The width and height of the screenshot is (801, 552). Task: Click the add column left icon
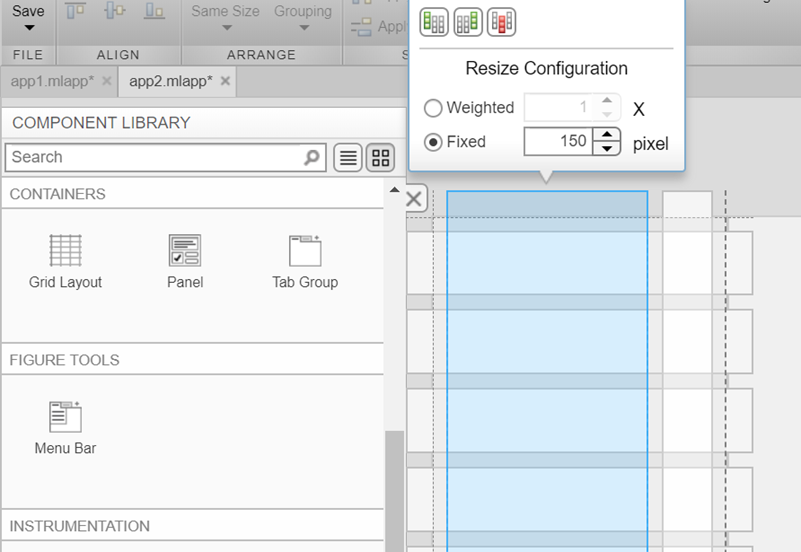[434, 22]
